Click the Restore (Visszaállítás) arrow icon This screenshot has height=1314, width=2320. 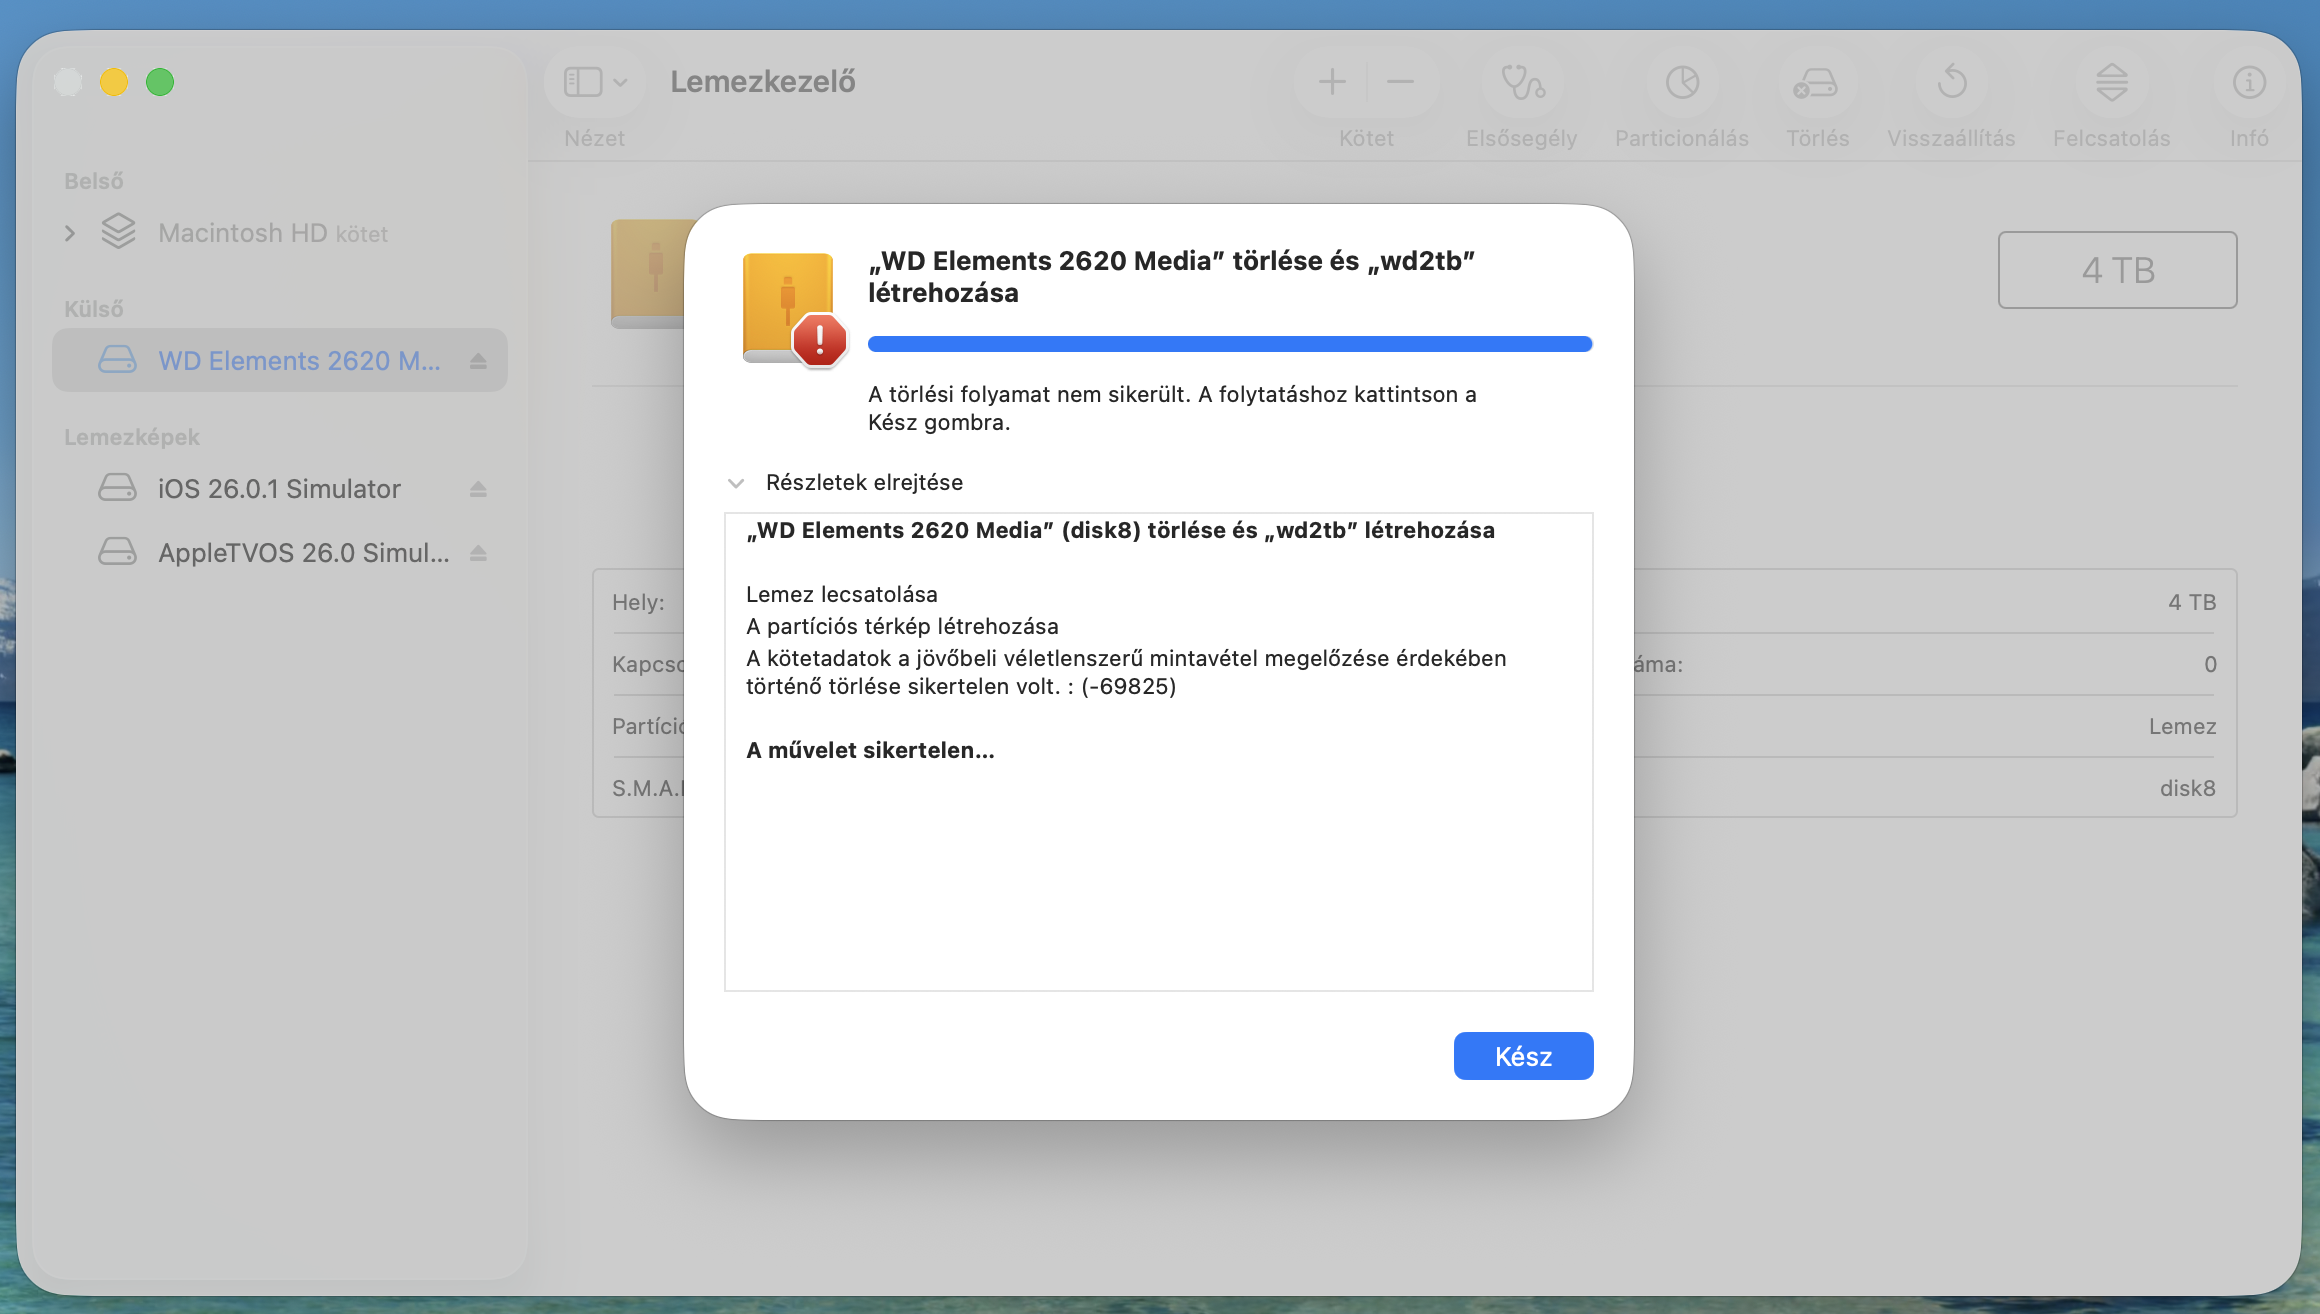coord(1951,83)
